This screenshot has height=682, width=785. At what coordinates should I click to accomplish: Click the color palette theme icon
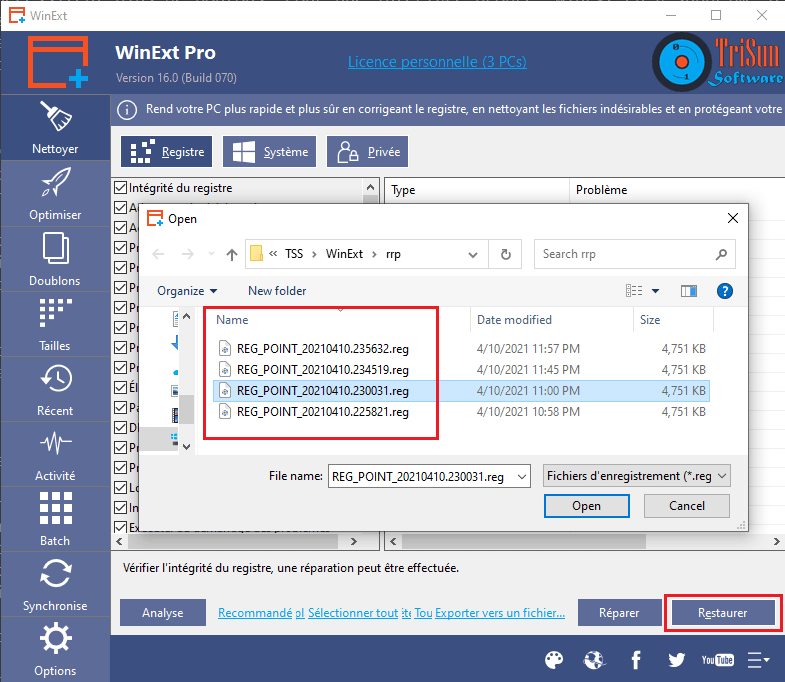(554, 660)
